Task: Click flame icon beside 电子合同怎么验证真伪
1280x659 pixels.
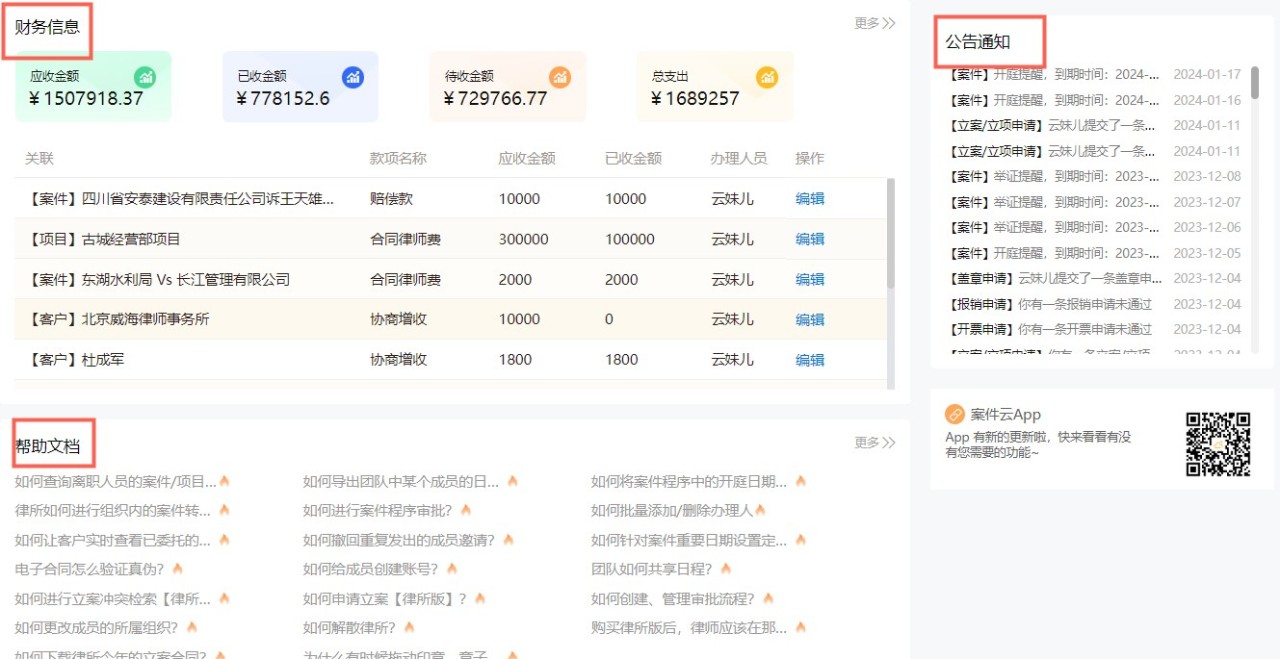Action: point(177,569)
